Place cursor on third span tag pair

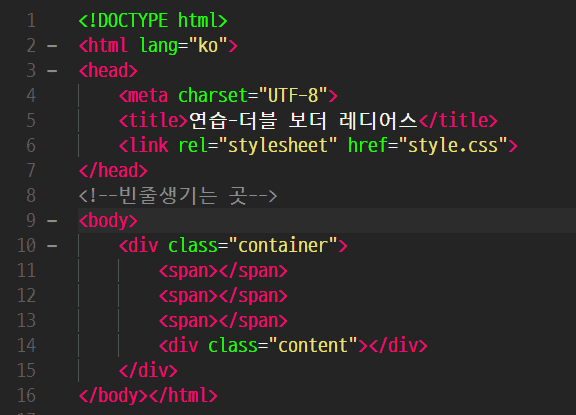(223, 321)
